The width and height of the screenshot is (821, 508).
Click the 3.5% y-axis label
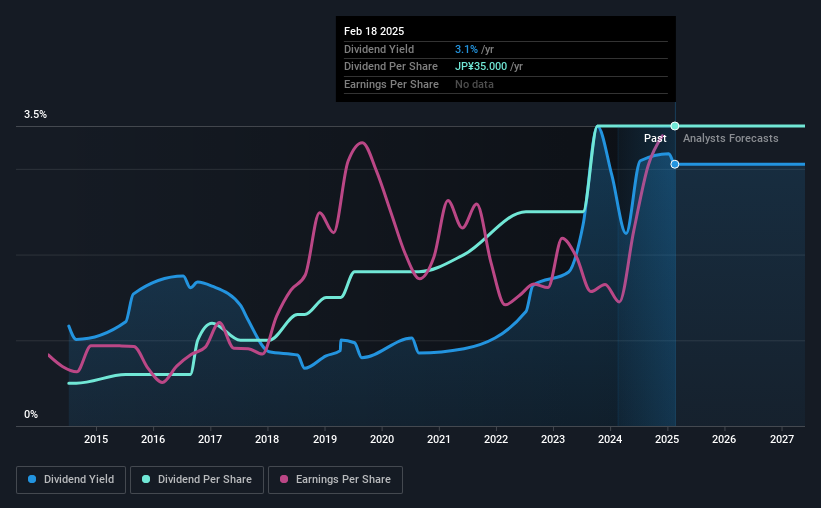coord(35,114)
